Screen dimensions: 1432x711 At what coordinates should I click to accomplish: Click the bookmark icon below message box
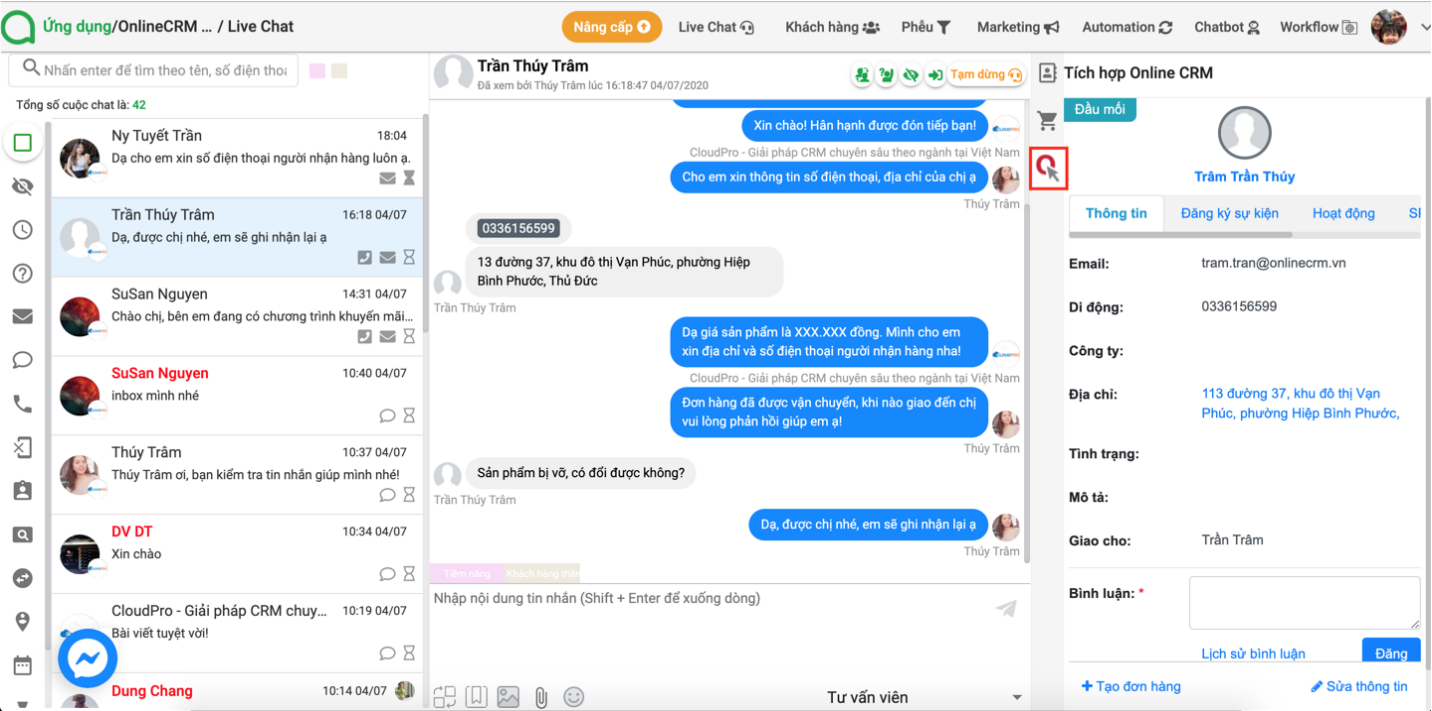[477, 697]
